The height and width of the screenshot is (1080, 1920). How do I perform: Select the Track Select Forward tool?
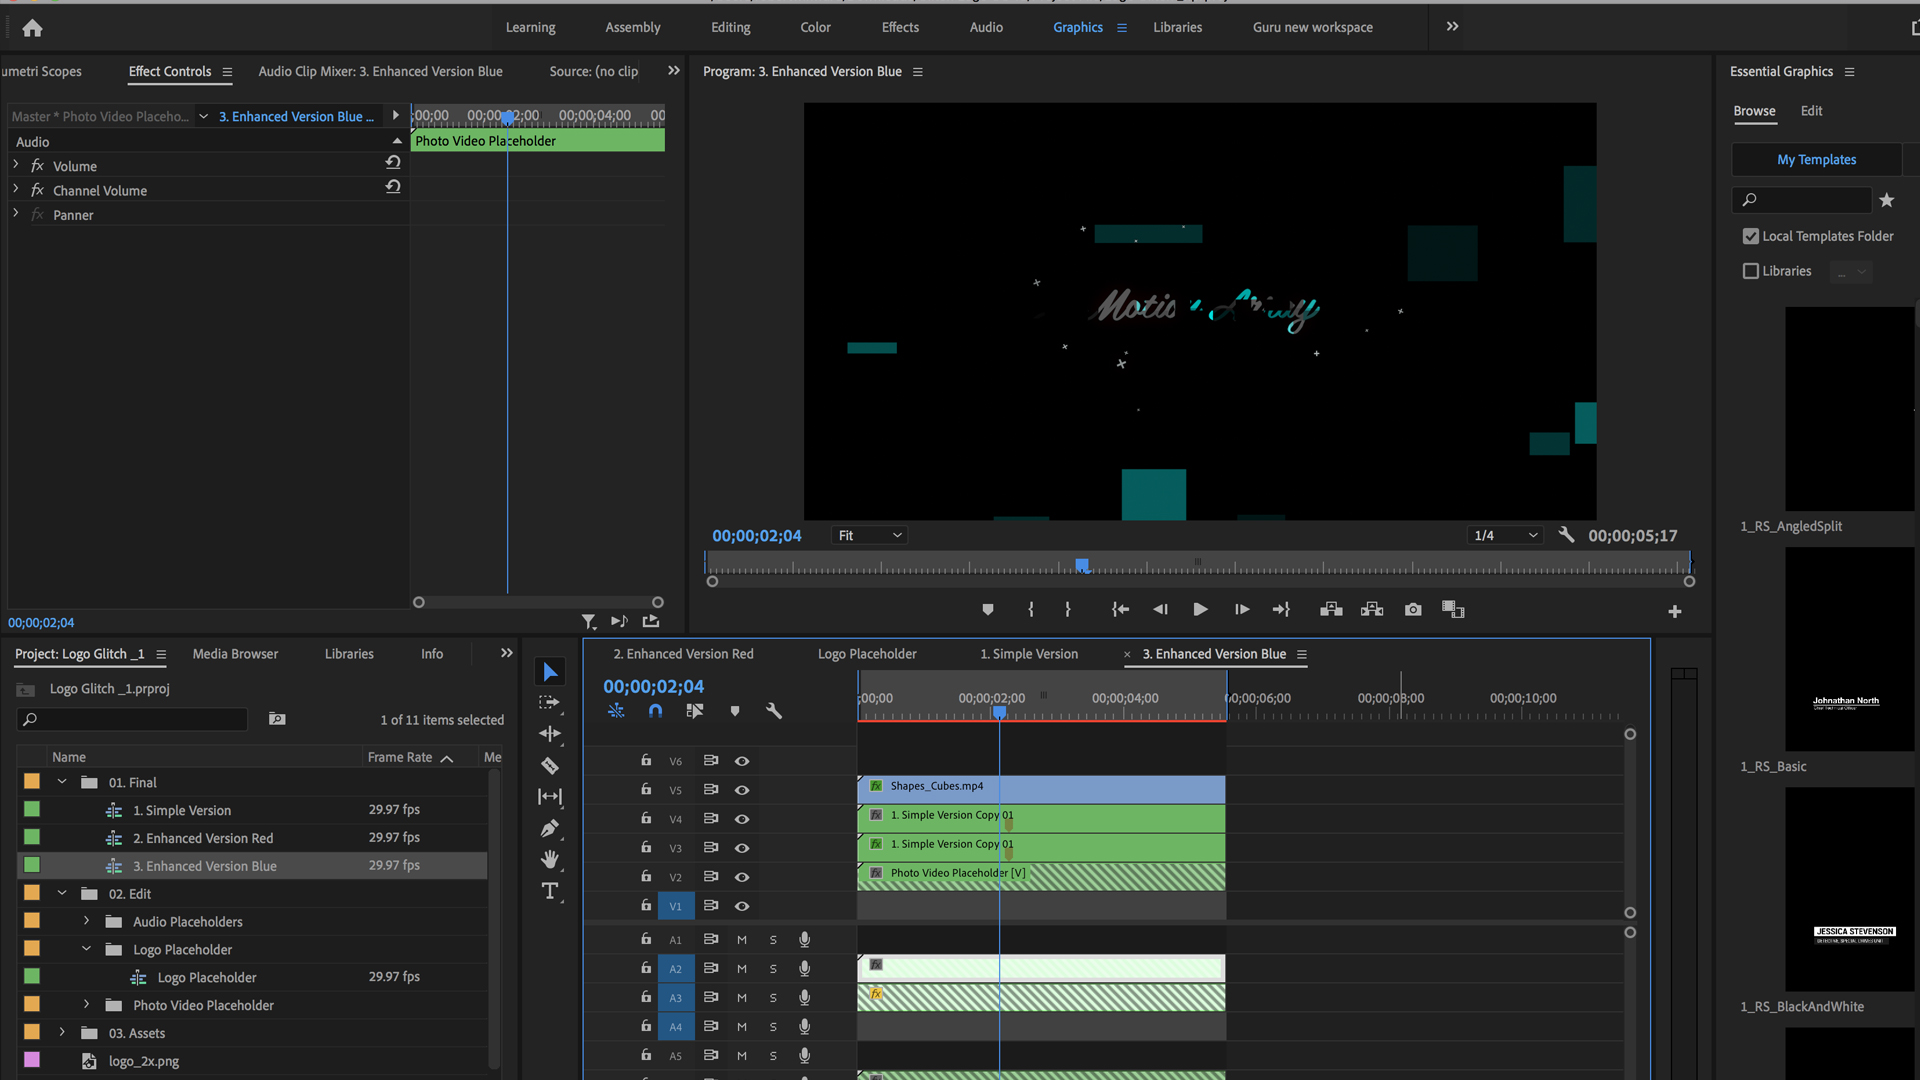tap(549, 703)
